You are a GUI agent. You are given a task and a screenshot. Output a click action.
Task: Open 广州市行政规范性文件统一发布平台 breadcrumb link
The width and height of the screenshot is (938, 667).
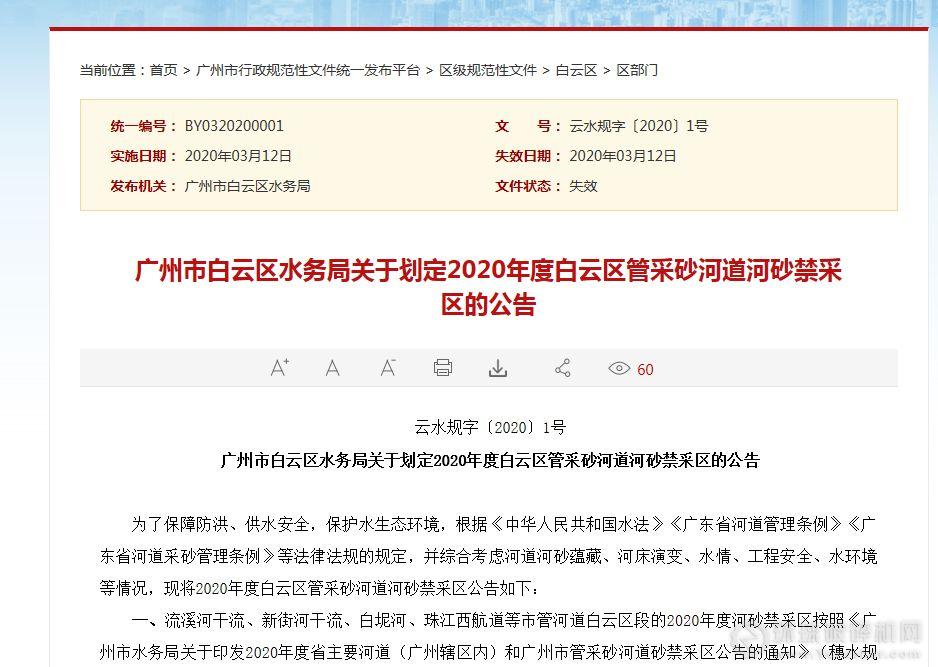click(x=308, y=70)
